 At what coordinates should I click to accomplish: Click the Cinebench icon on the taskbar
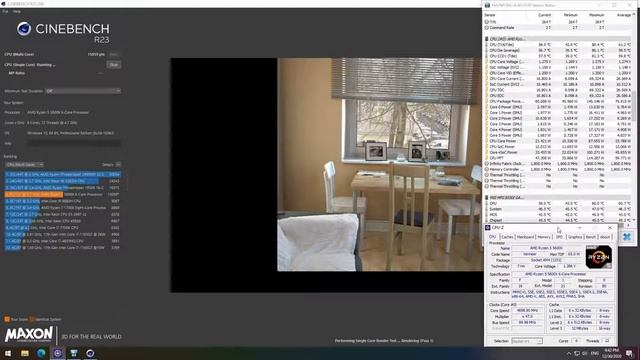[90, 353]
